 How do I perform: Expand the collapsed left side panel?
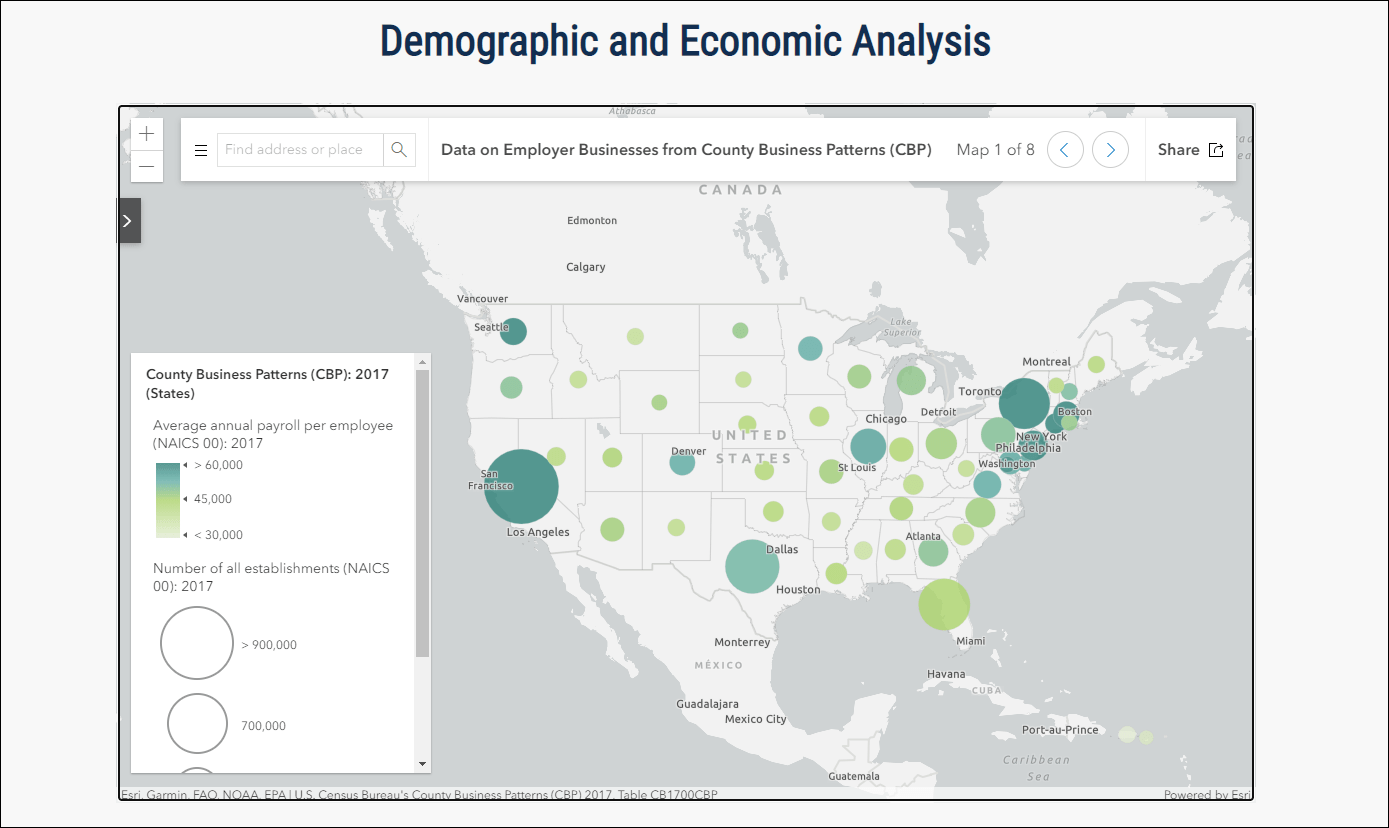tap(129, 220)
